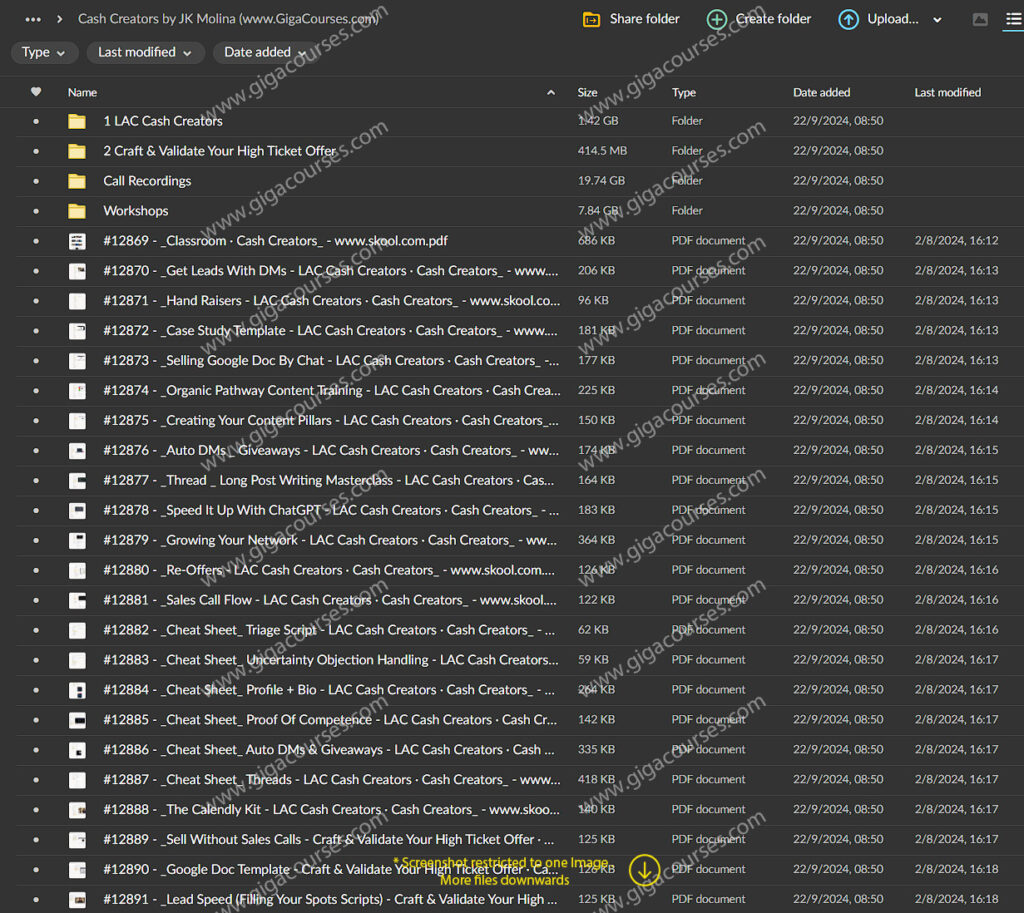Select the Call Recordings folder icon
Screen dimensions: 1024x913
tap(77, 181)
